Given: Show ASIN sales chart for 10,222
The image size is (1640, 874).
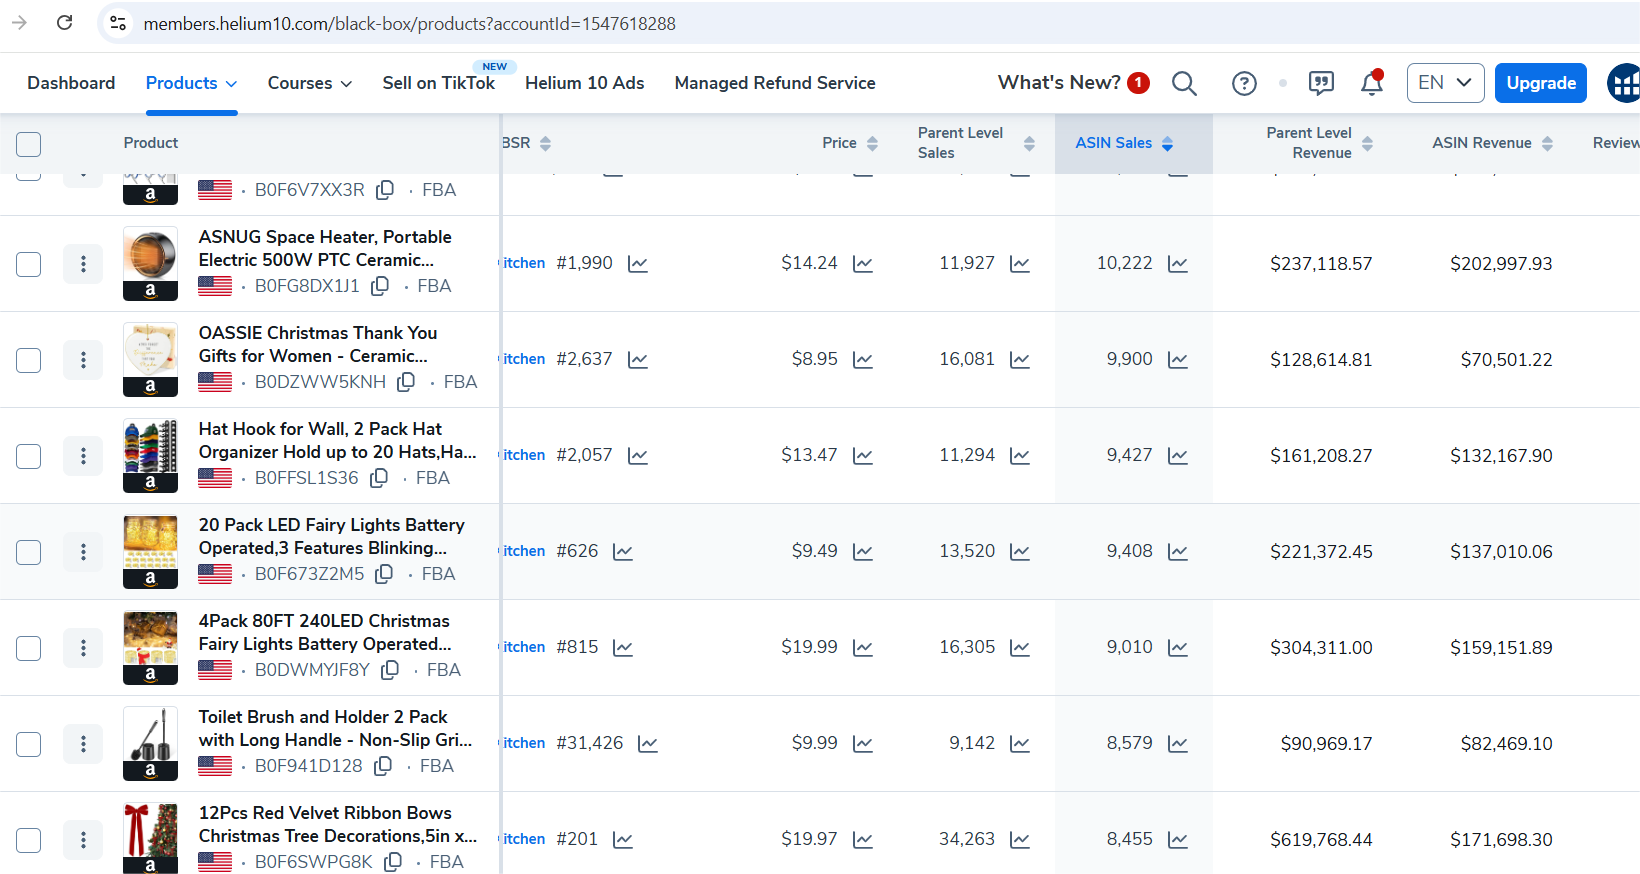Looking at the screenshot, I should 1178,264.
